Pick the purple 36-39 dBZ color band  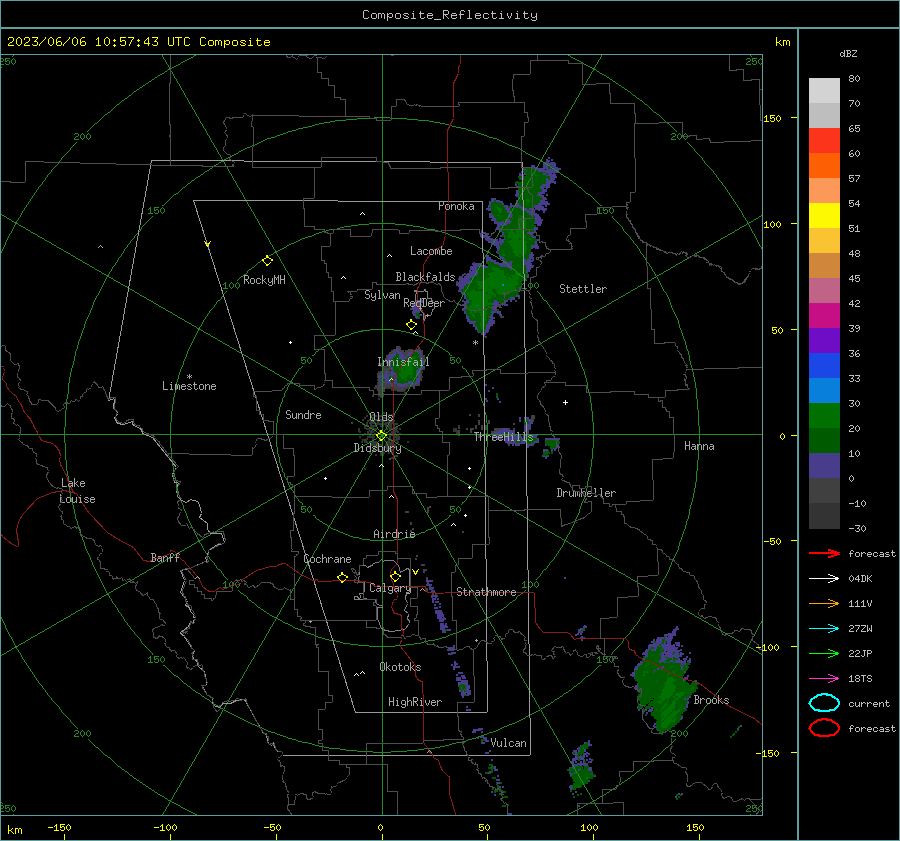point(824,340)
